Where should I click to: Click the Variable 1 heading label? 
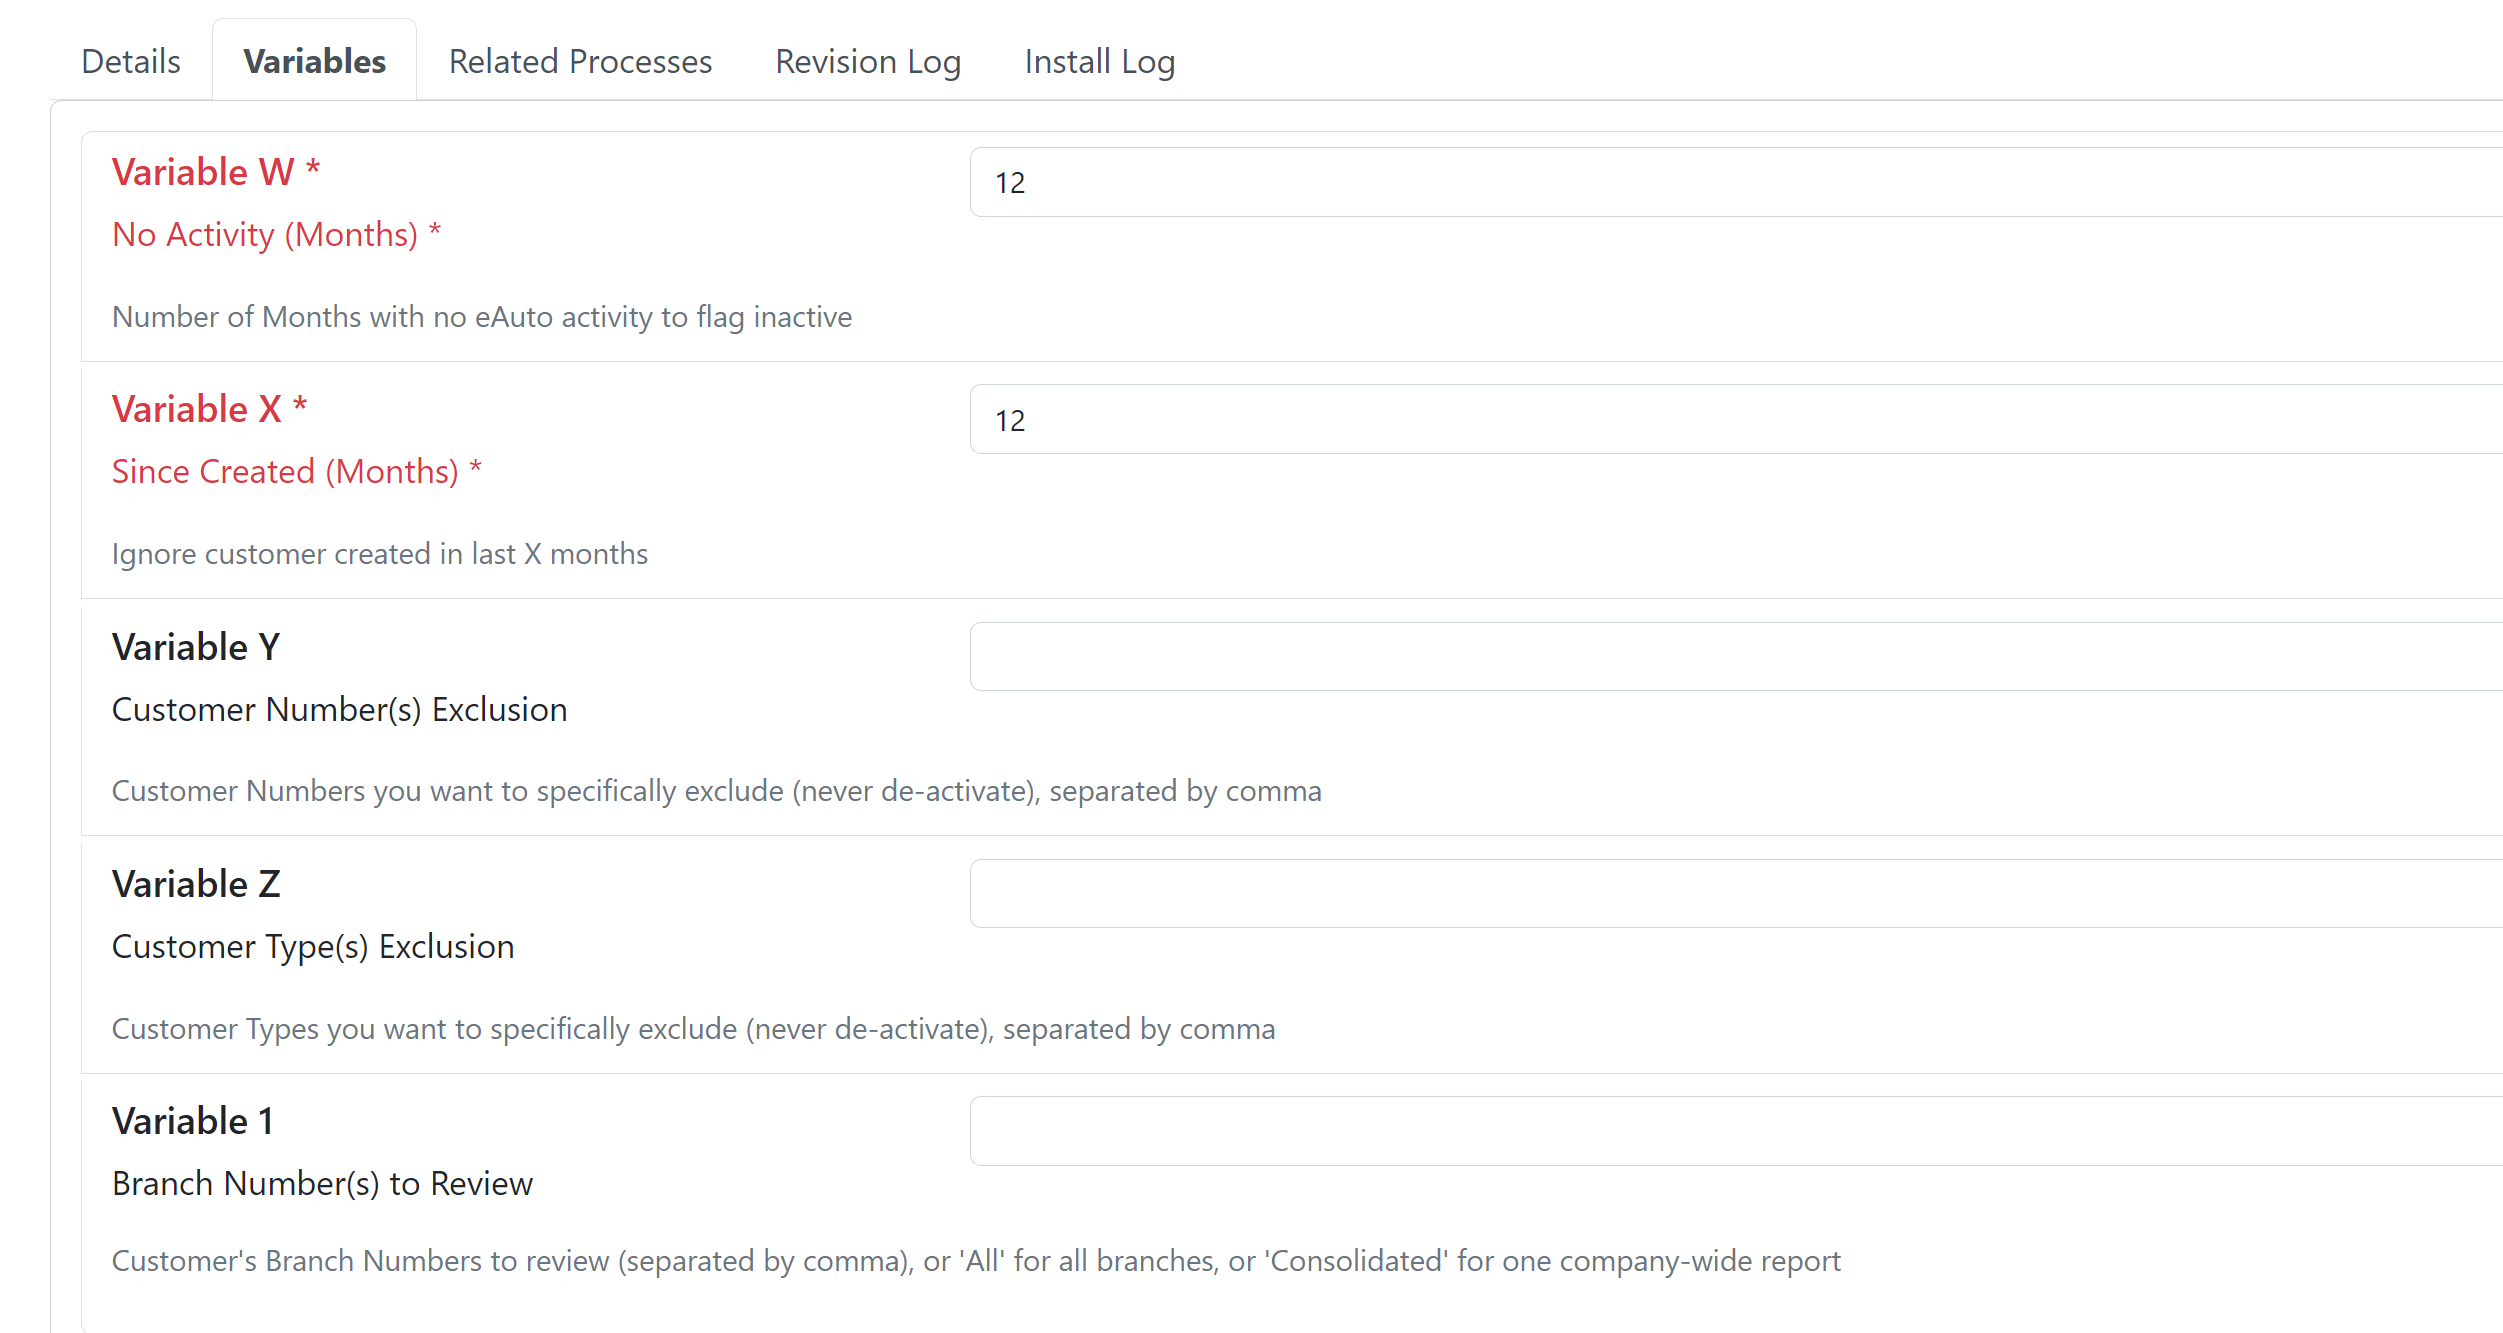click(193, 1119)
